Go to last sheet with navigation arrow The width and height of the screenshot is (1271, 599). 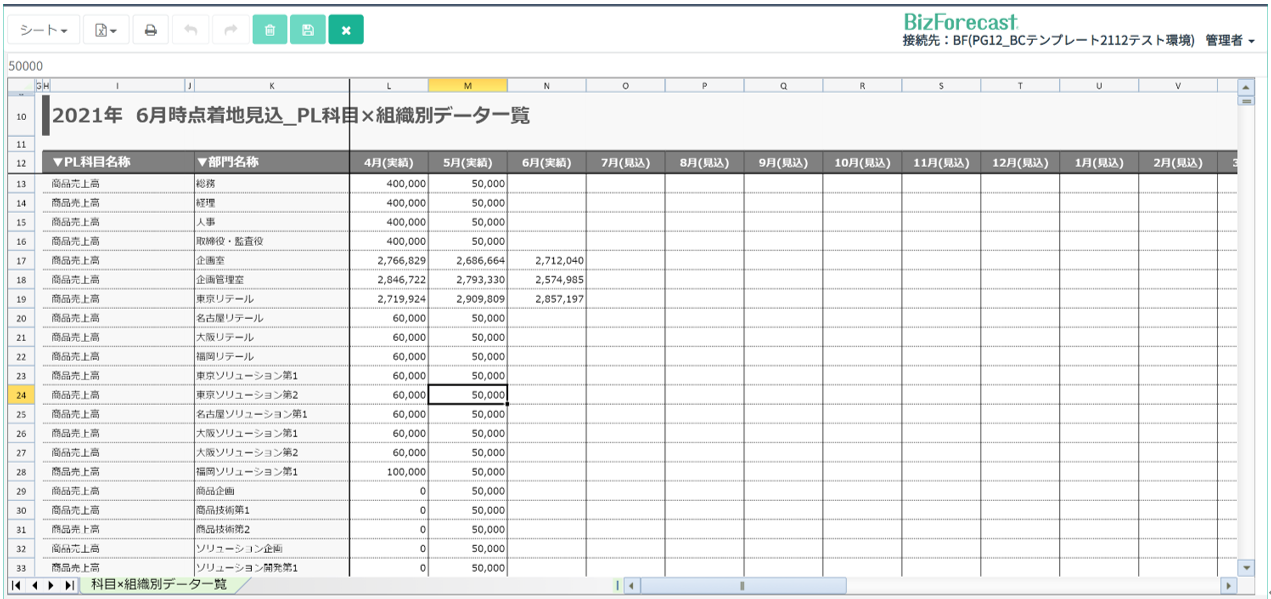pos(69,585)
